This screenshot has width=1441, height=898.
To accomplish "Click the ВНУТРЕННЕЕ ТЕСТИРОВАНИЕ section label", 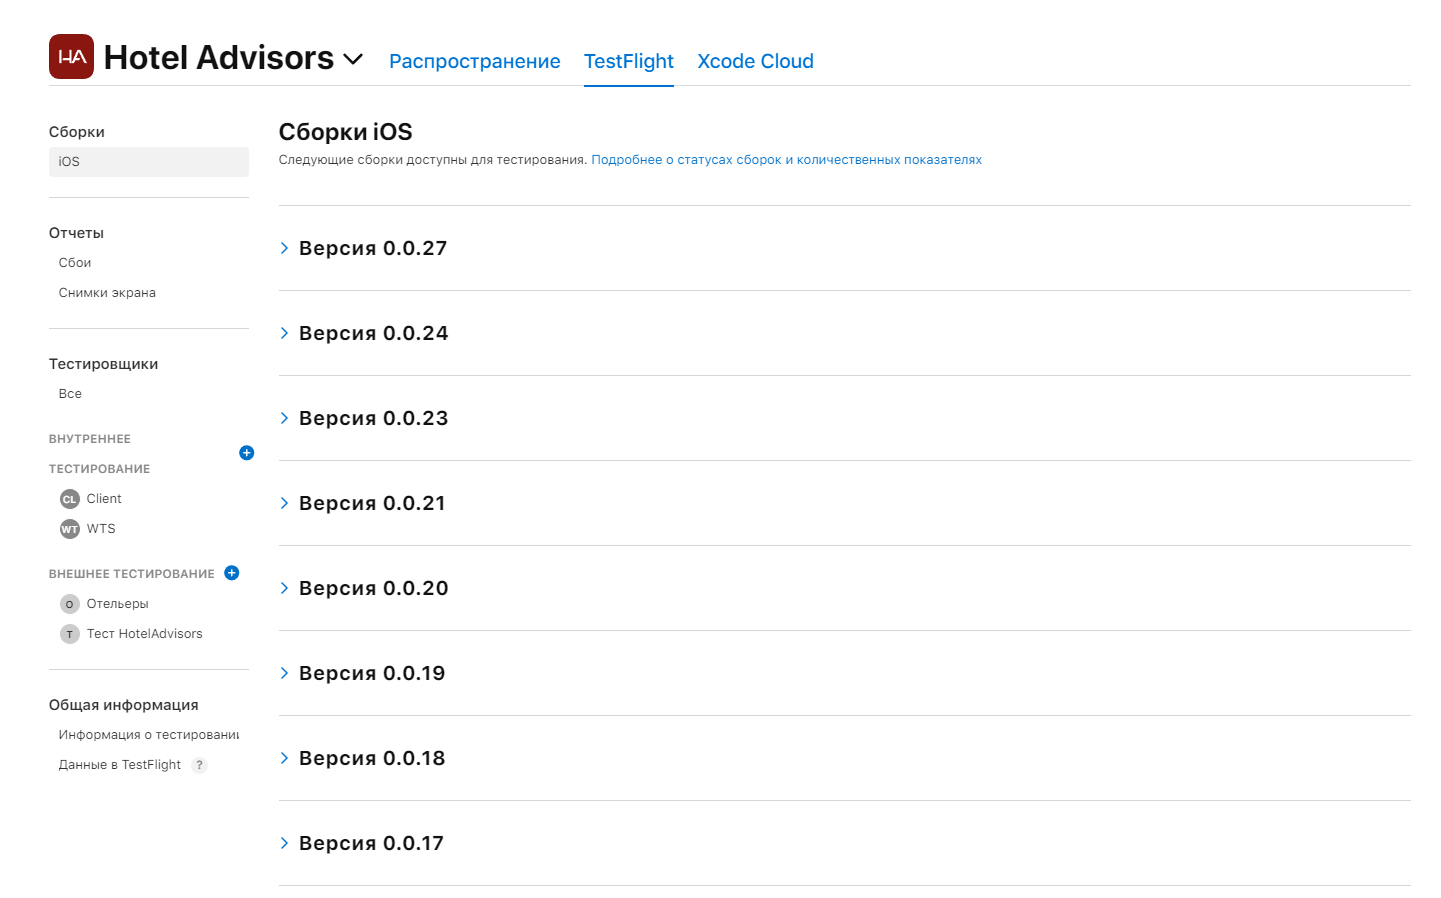I will 100,454.
